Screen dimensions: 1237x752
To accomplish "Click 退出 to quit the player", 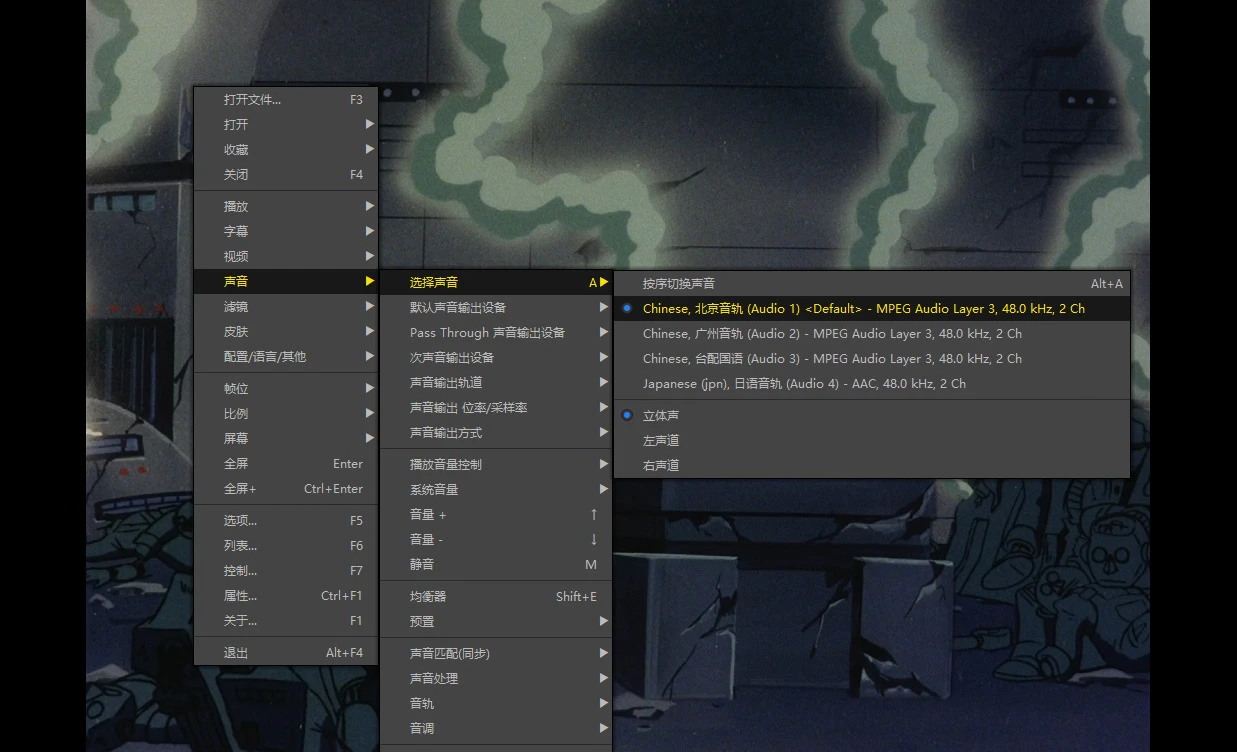I will click(x=286, y=652).
